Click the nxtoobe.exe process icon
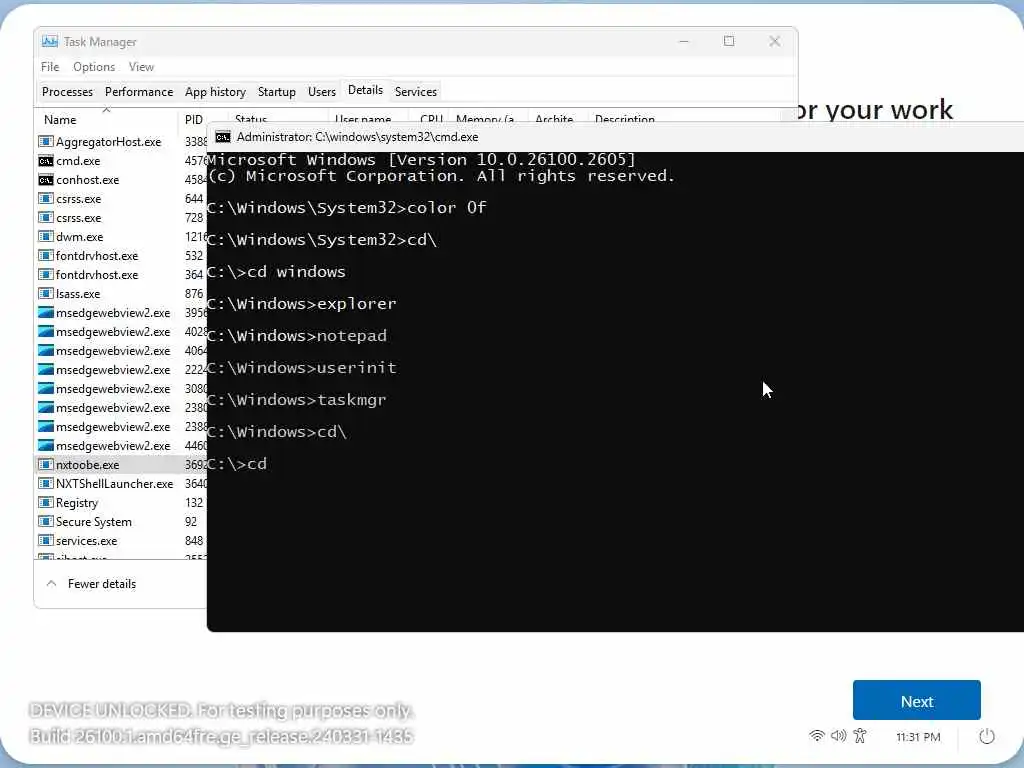 (x=46, y=465)
